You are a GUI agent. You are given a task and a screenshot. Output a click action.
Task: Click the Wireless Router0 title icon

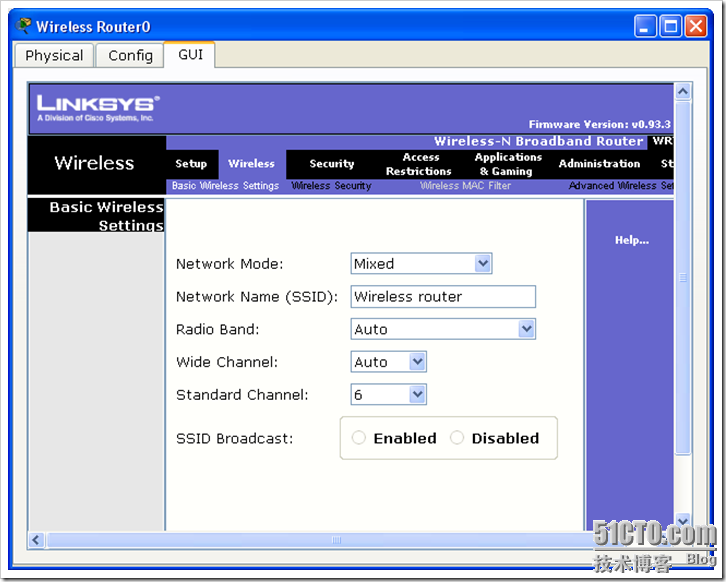point(23,25)
